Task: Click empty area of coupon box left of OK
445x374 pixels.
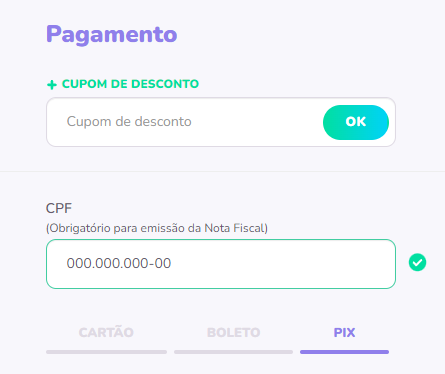Action: click(257, 122)
